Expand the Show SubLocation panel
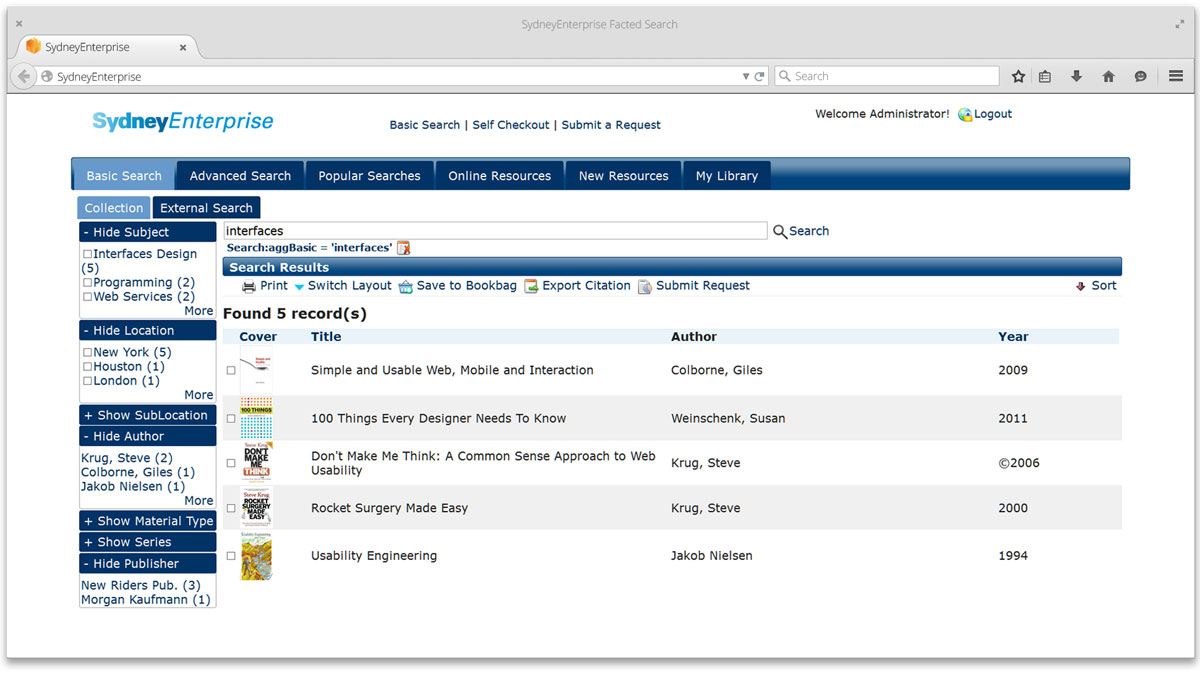 coord(148,415)
